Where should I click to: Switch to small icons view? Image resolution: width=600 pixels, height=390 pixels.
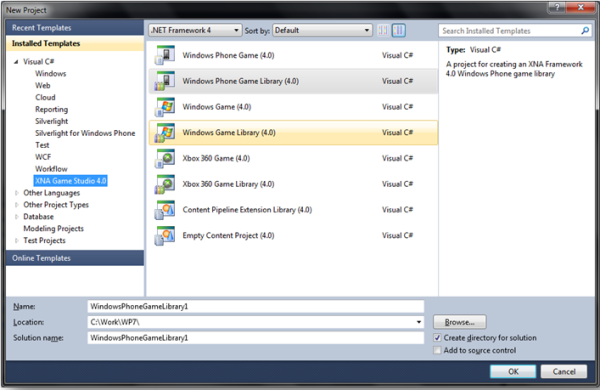383,30
